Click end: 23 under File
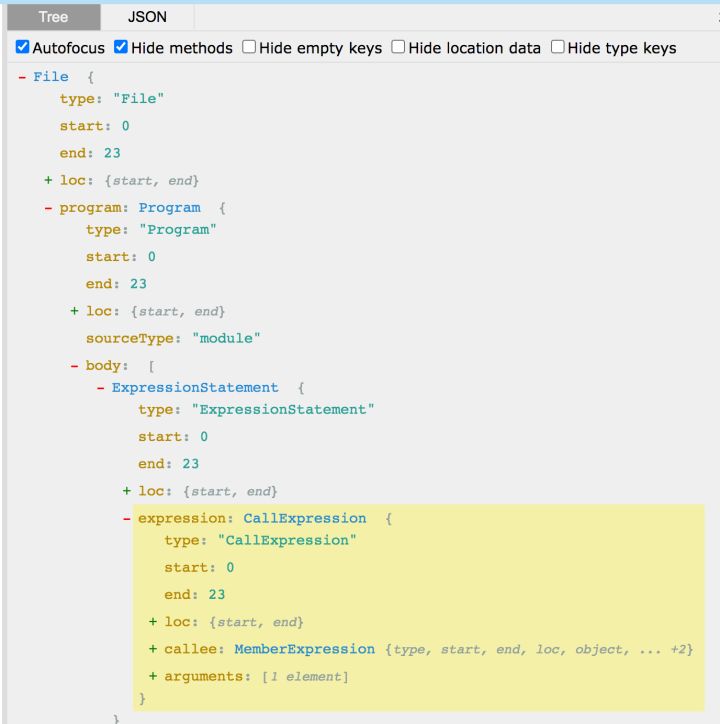Image resolution: width=720 pixels, height=724 pixels. coord(90,153)
